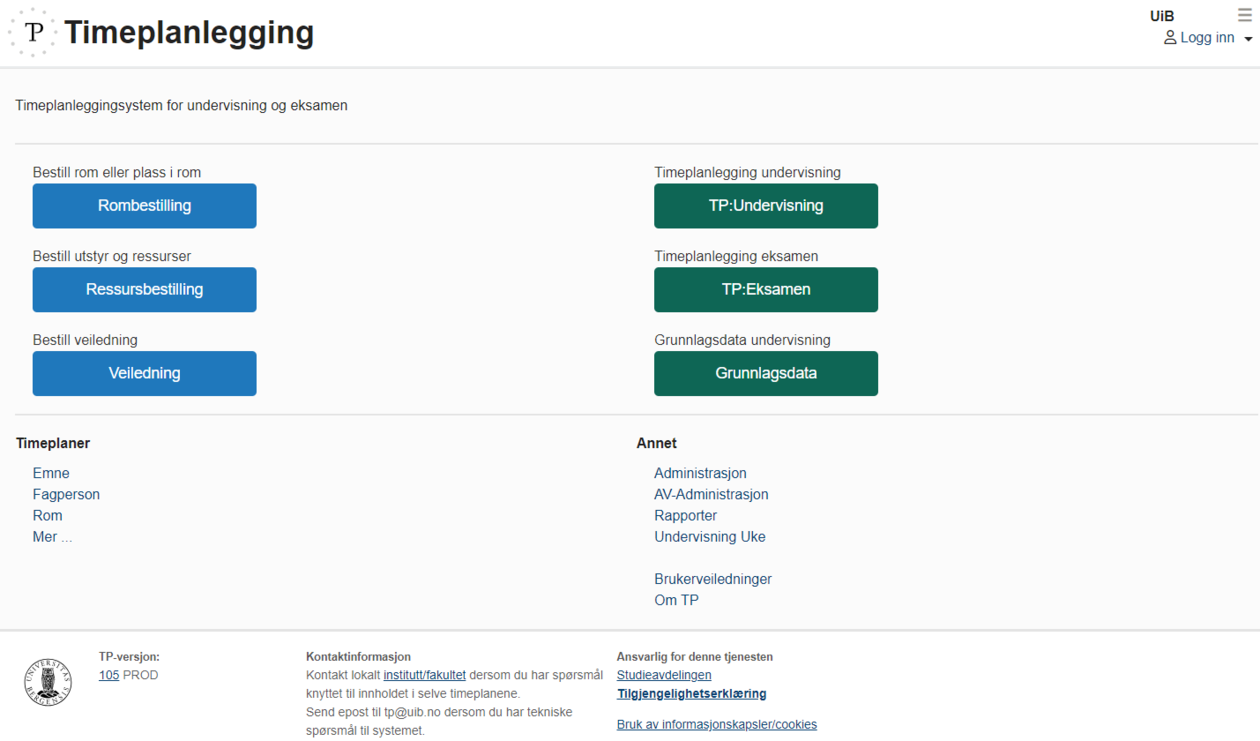Open TP:Undervisning planning
The height and width of the screenshot is (741, 1260).
[x=765, y=206]
